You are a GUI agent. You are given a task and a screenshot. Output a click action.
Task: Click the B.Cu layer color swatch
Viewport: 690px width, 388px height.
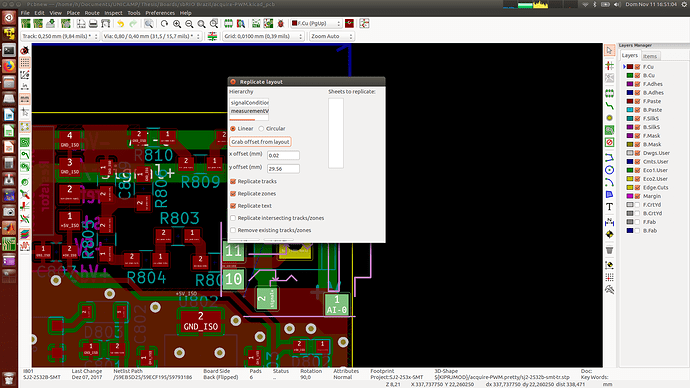630,75
